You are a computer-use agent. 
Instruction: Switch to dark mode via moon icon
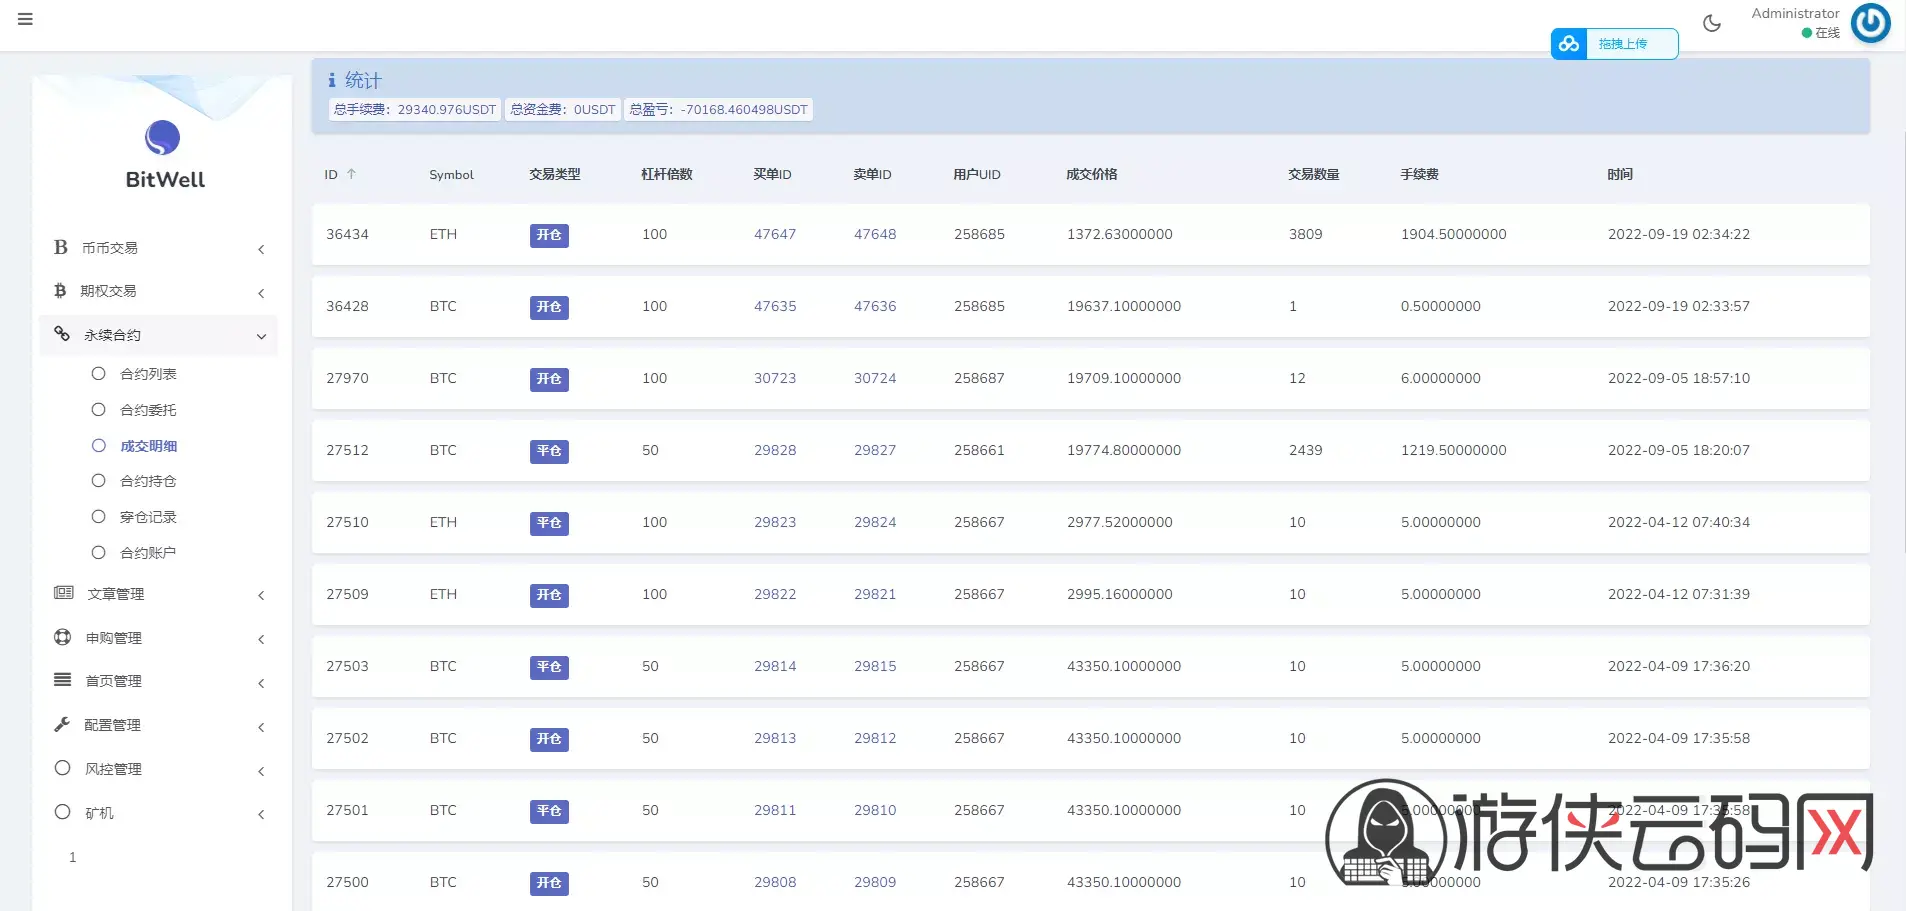(x=1712, y=23)
